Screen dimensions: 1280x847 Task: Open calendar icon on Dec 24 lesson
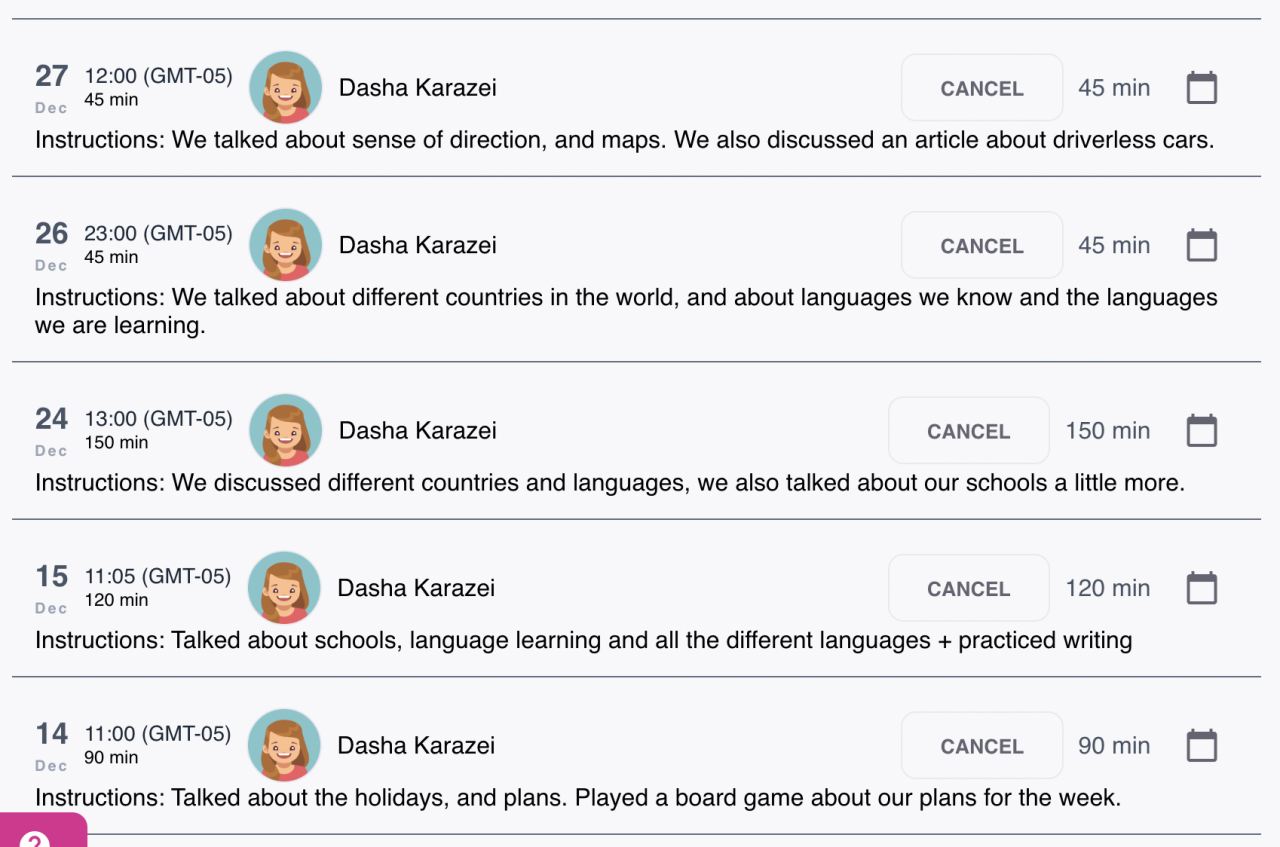tap(1201, 431)
